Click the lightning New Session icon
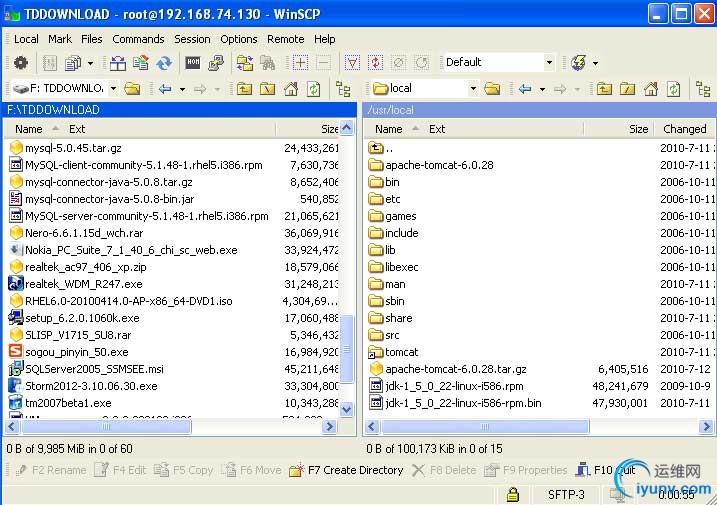The height and width of the screenshot is (505, 717). tap(578, 63)
